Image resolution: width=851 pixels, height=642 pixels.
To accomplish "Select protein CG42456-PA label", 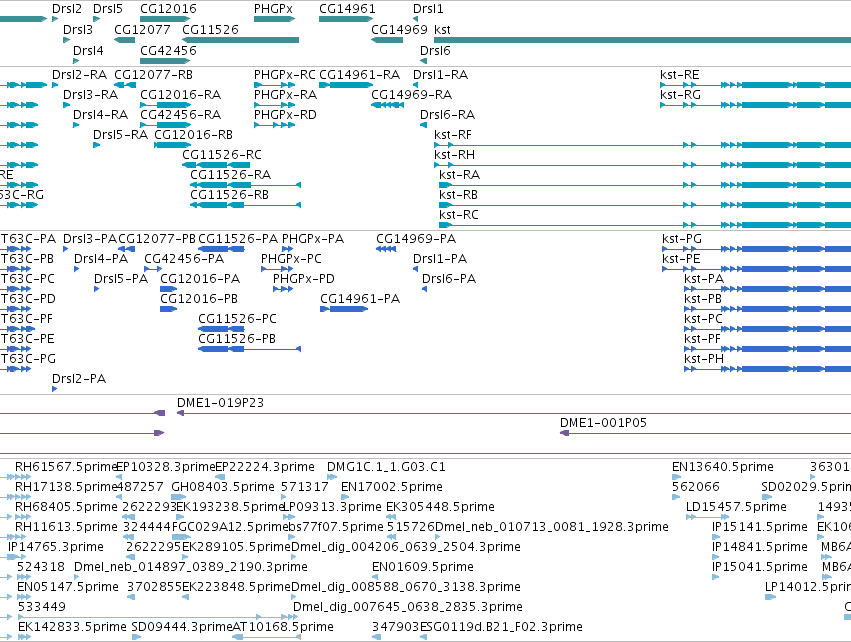I will click(184, 259).
